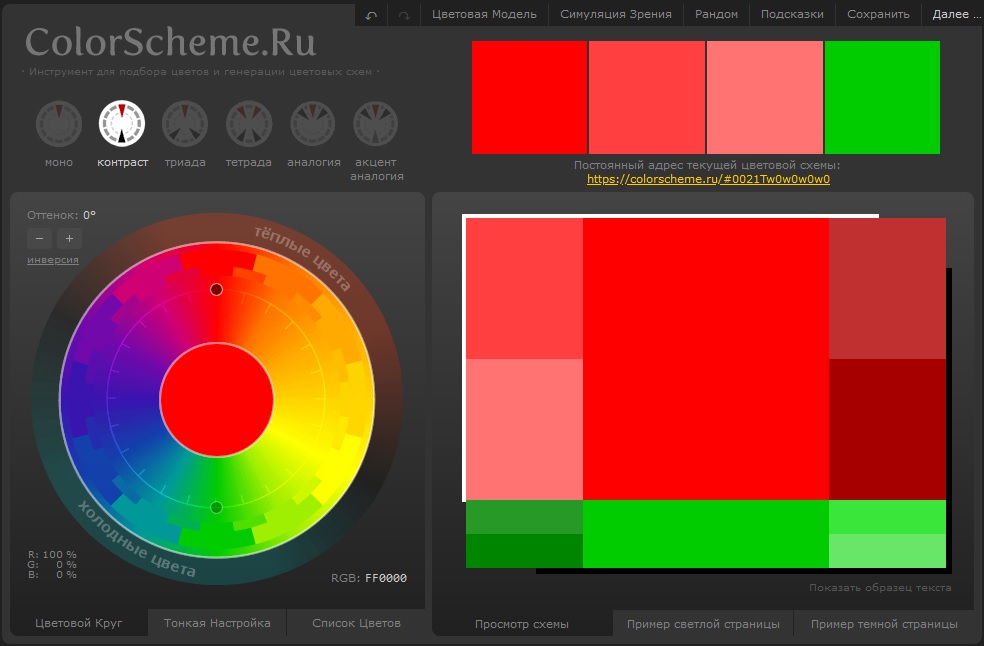Click the darkest green block in preview
The width and height of the screenshot is (984, 646).
pos(525,551)
